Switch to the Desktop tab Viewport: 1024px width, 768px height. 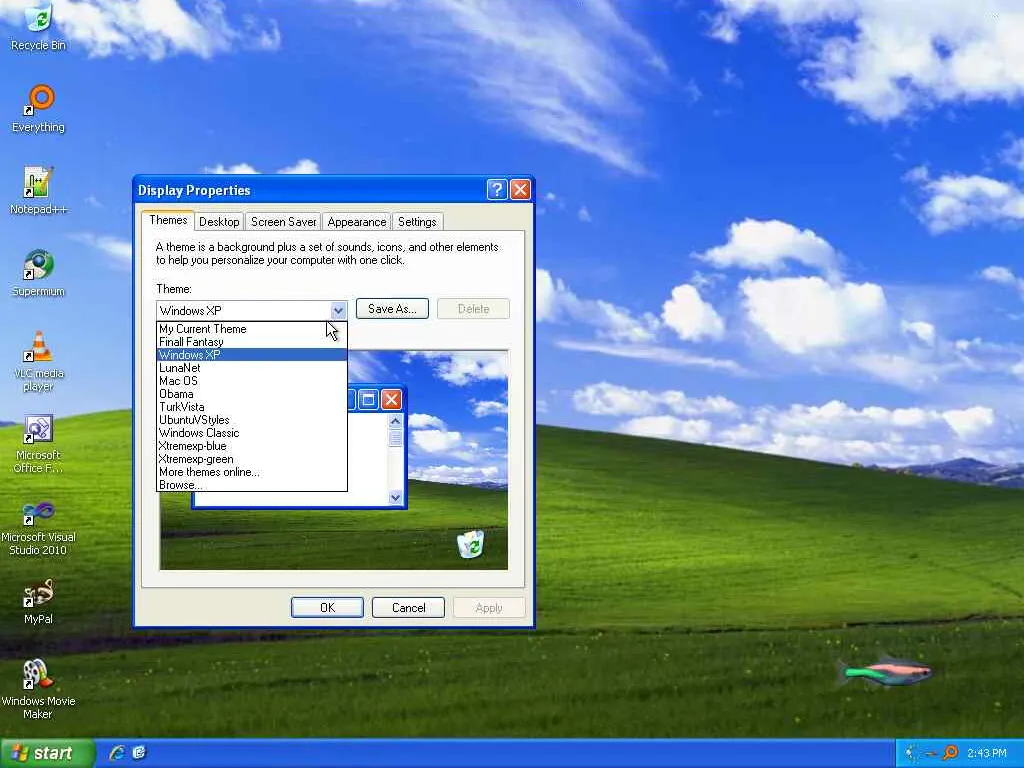[219, 222]
